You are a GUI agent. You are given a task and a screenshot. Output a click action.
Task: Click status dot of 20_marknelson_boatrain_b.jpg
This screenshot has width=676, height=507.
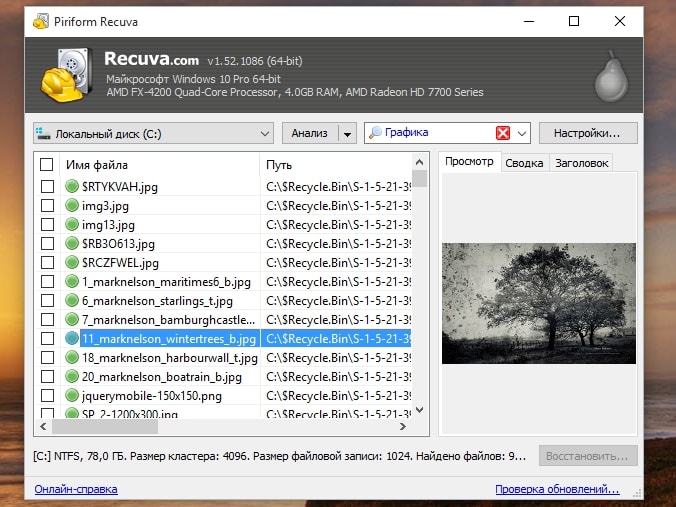tap(72, 376)
